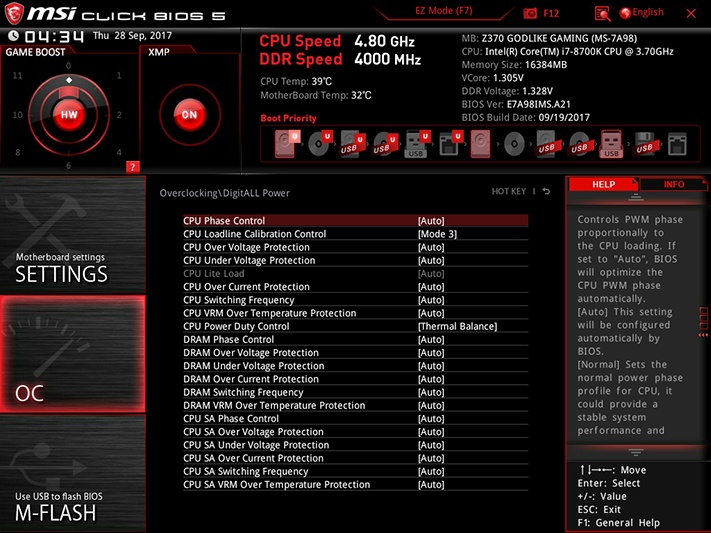Image resolution: width=711 pixels, height=533 pixels.
Task: Change CPU Loadline Calibration Control [Mode 3]
Action: [437, 234]
